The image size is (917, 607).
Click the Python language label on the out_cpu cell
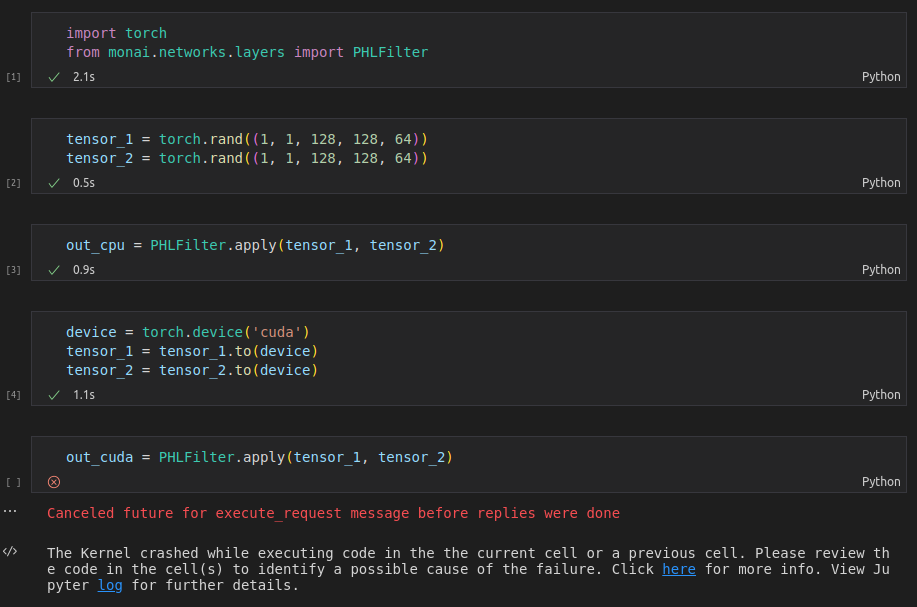coord(880,269)
